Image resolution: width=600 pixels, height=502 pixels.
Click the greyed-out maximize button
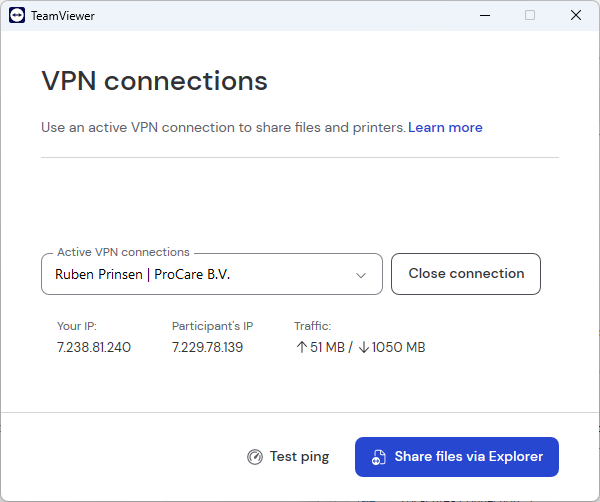tap(530, 15)
